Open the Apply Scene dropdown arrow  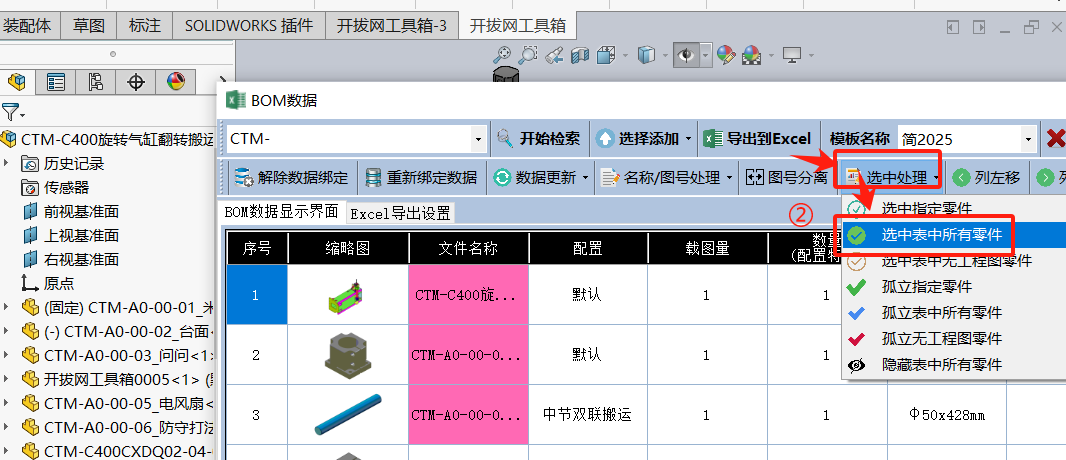click(x=771, y=55)
